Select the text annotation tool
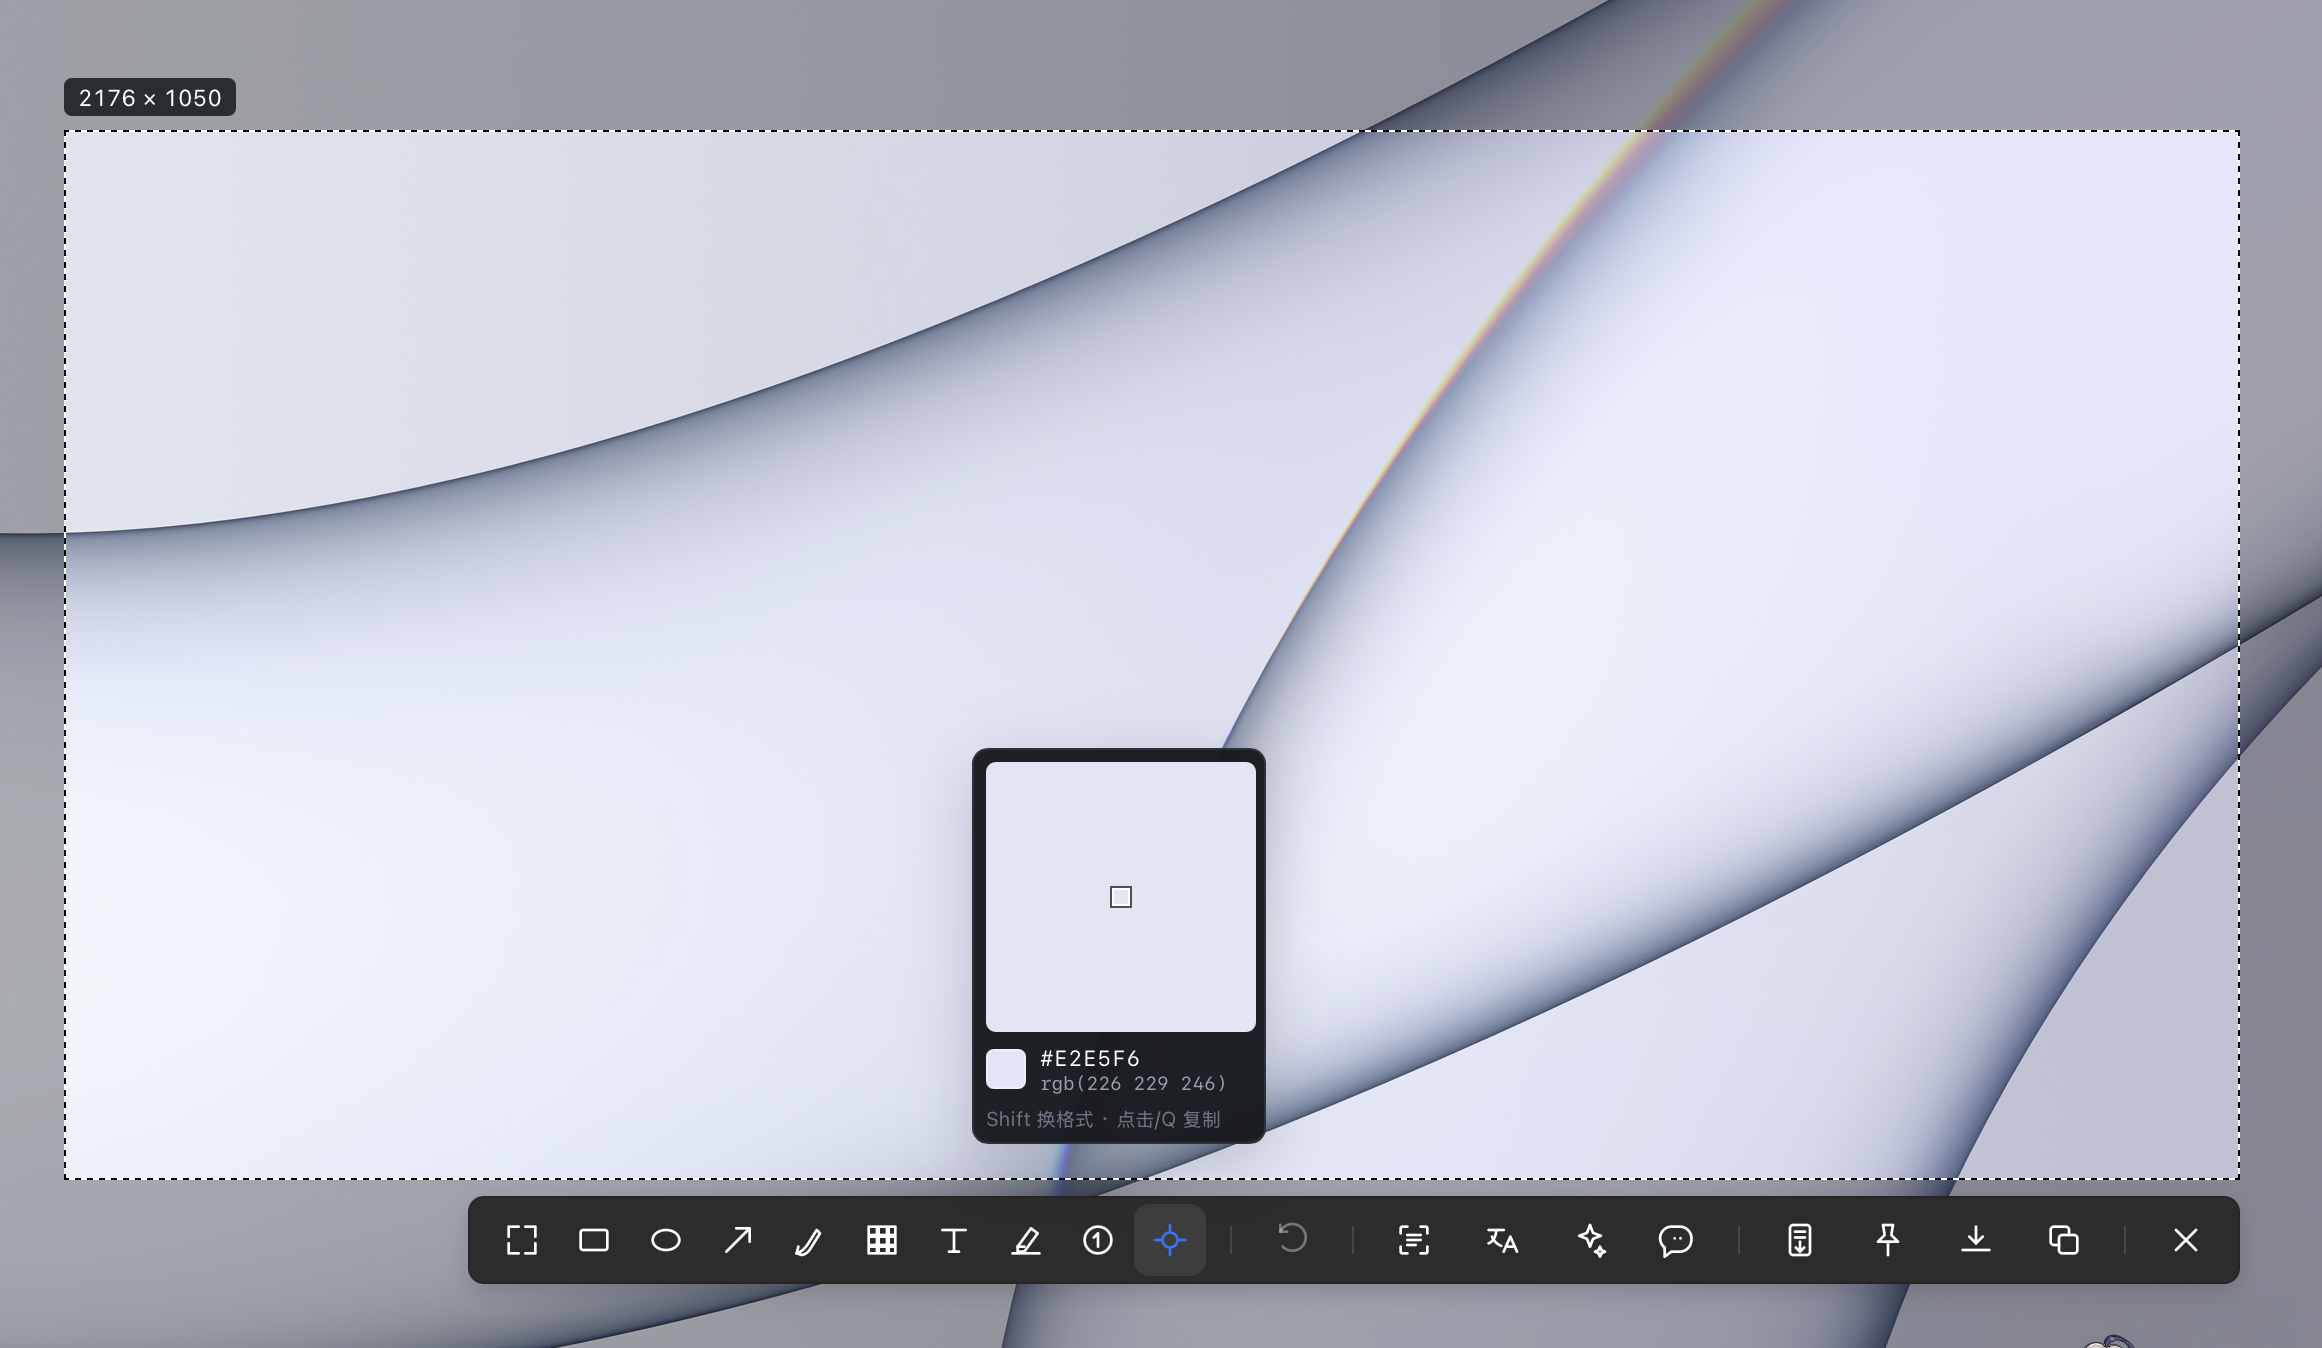The height and width of the screenshot is (1348, 2322). click(x=954, y=1240)
